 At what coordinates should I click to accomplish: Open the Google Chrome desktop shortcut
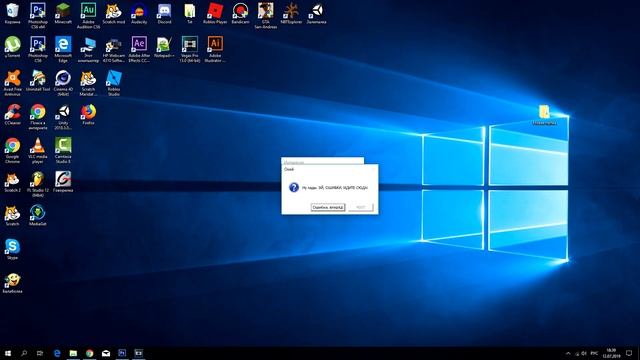12,151
